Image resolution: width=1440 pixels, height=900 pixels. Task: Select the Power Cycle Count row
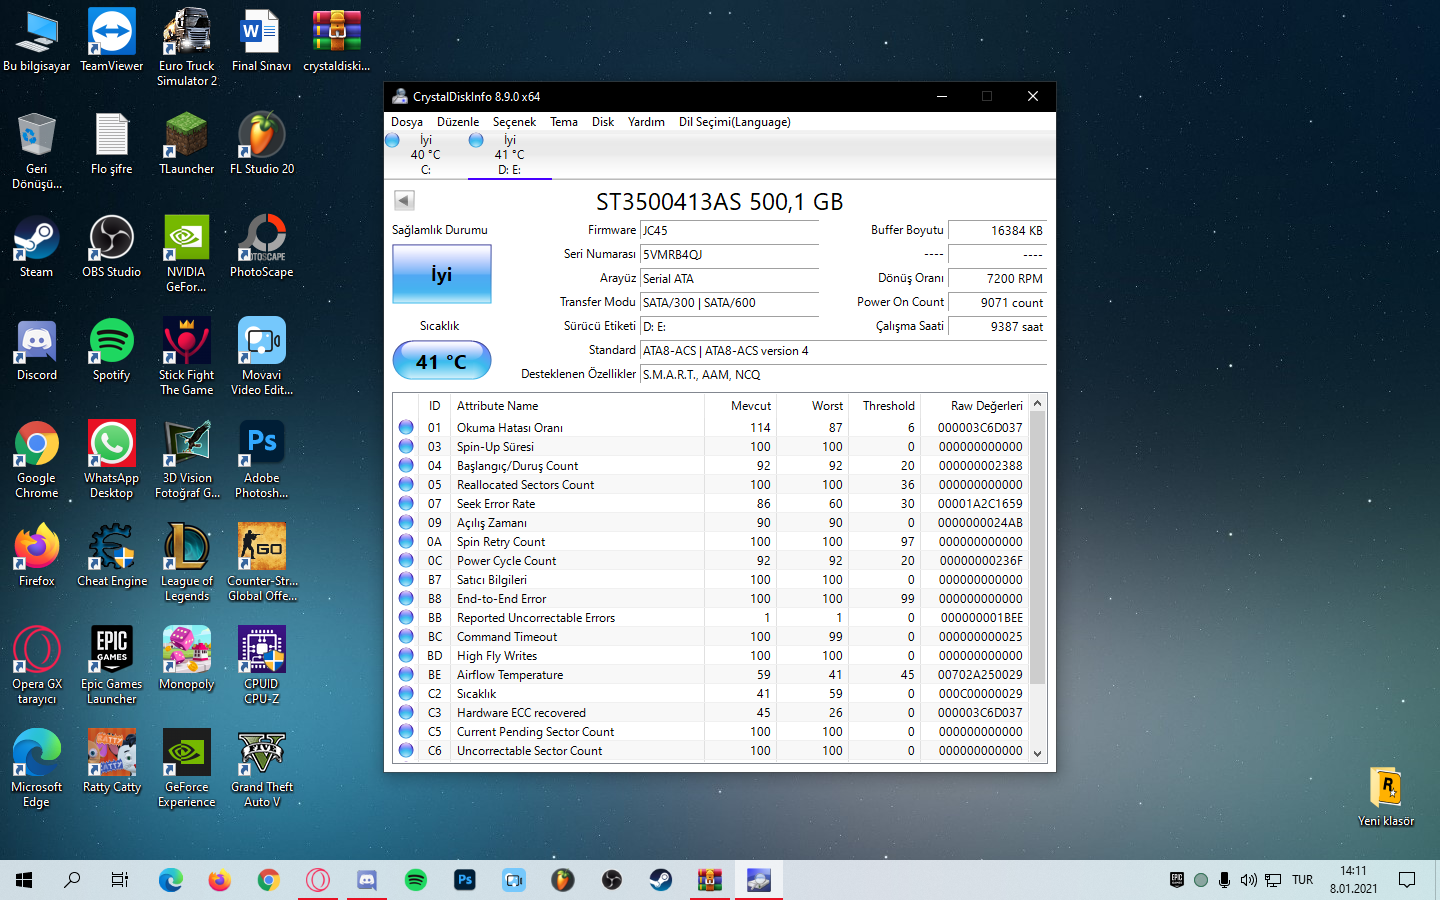pos(711,560)
